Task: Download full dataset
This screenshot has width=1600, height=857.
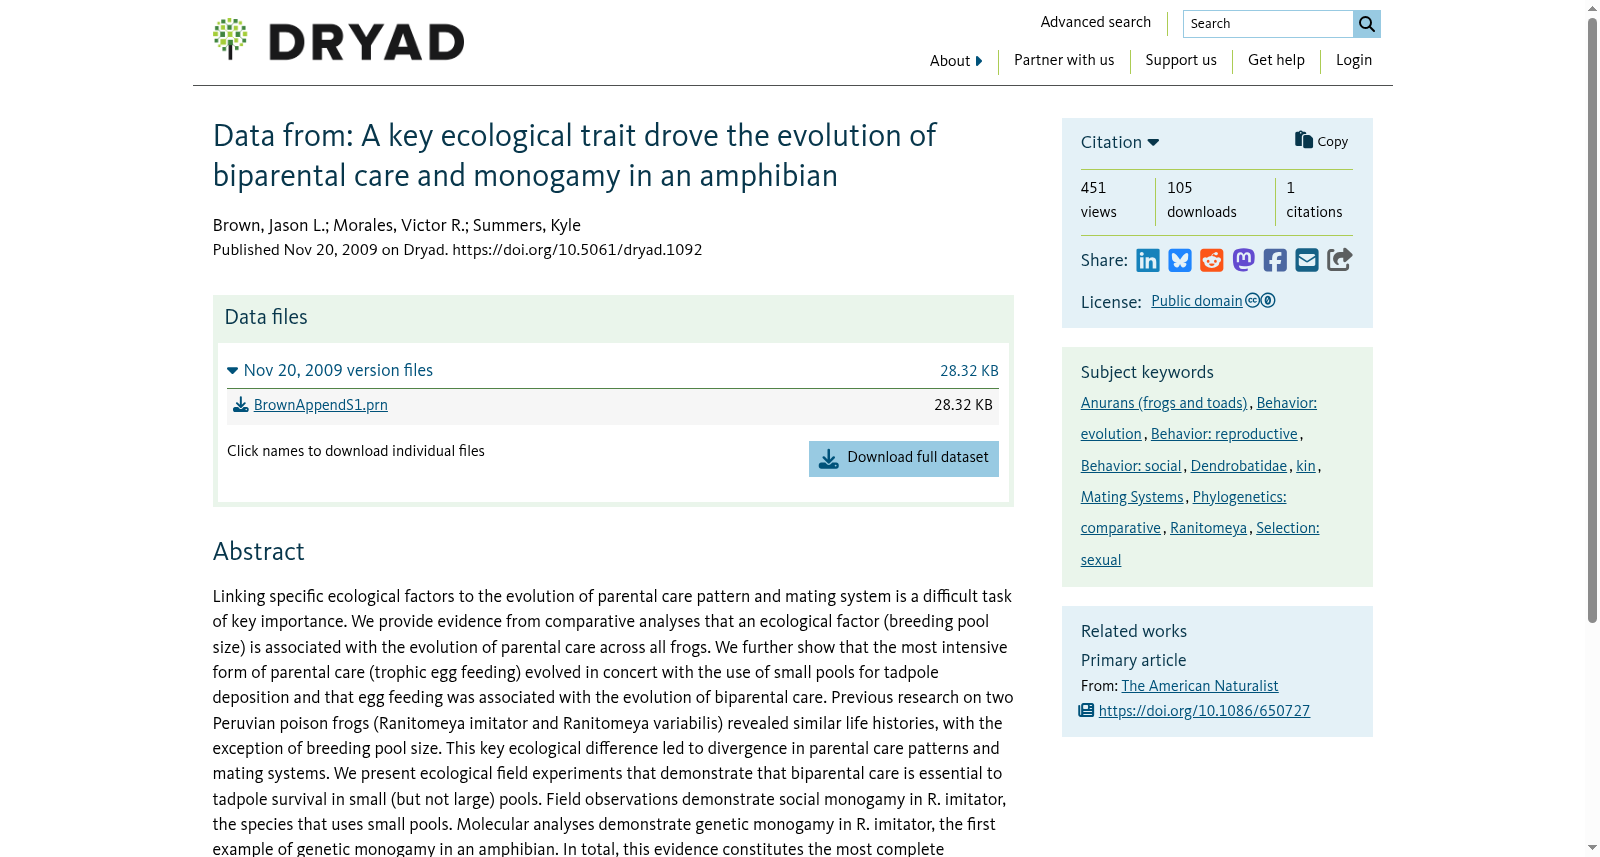Action: [x=904, y=459]
